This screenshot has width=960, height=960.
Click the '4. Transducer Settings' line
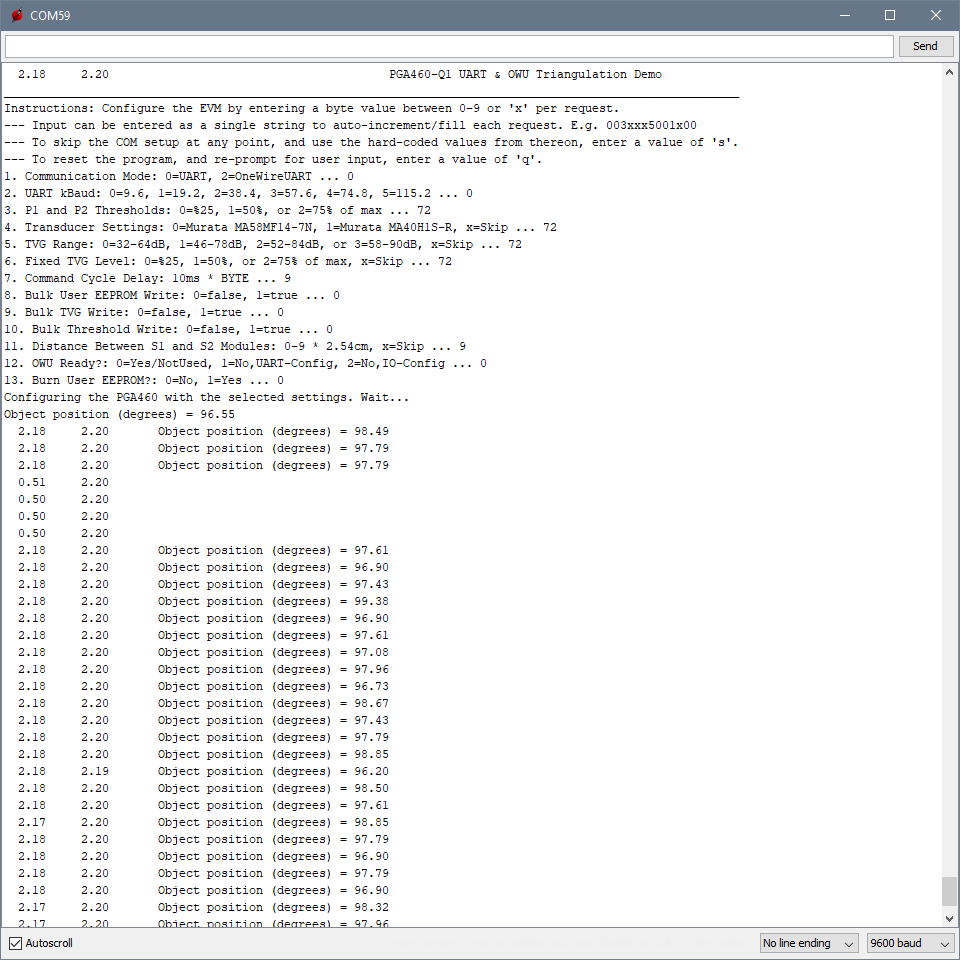click(x=280, y=228)
